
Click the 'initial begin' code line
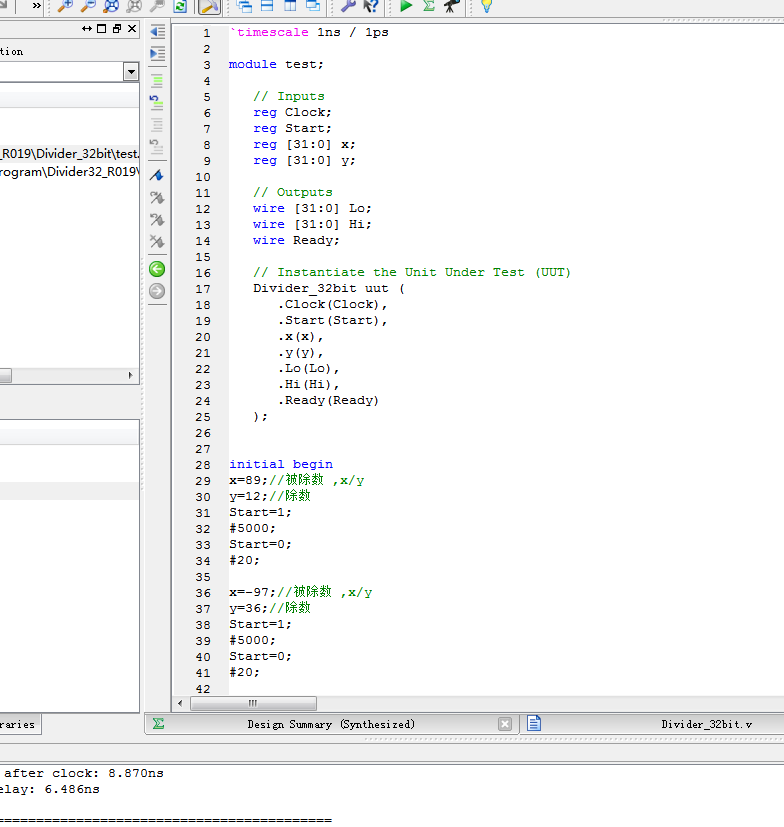click(281, 464)
